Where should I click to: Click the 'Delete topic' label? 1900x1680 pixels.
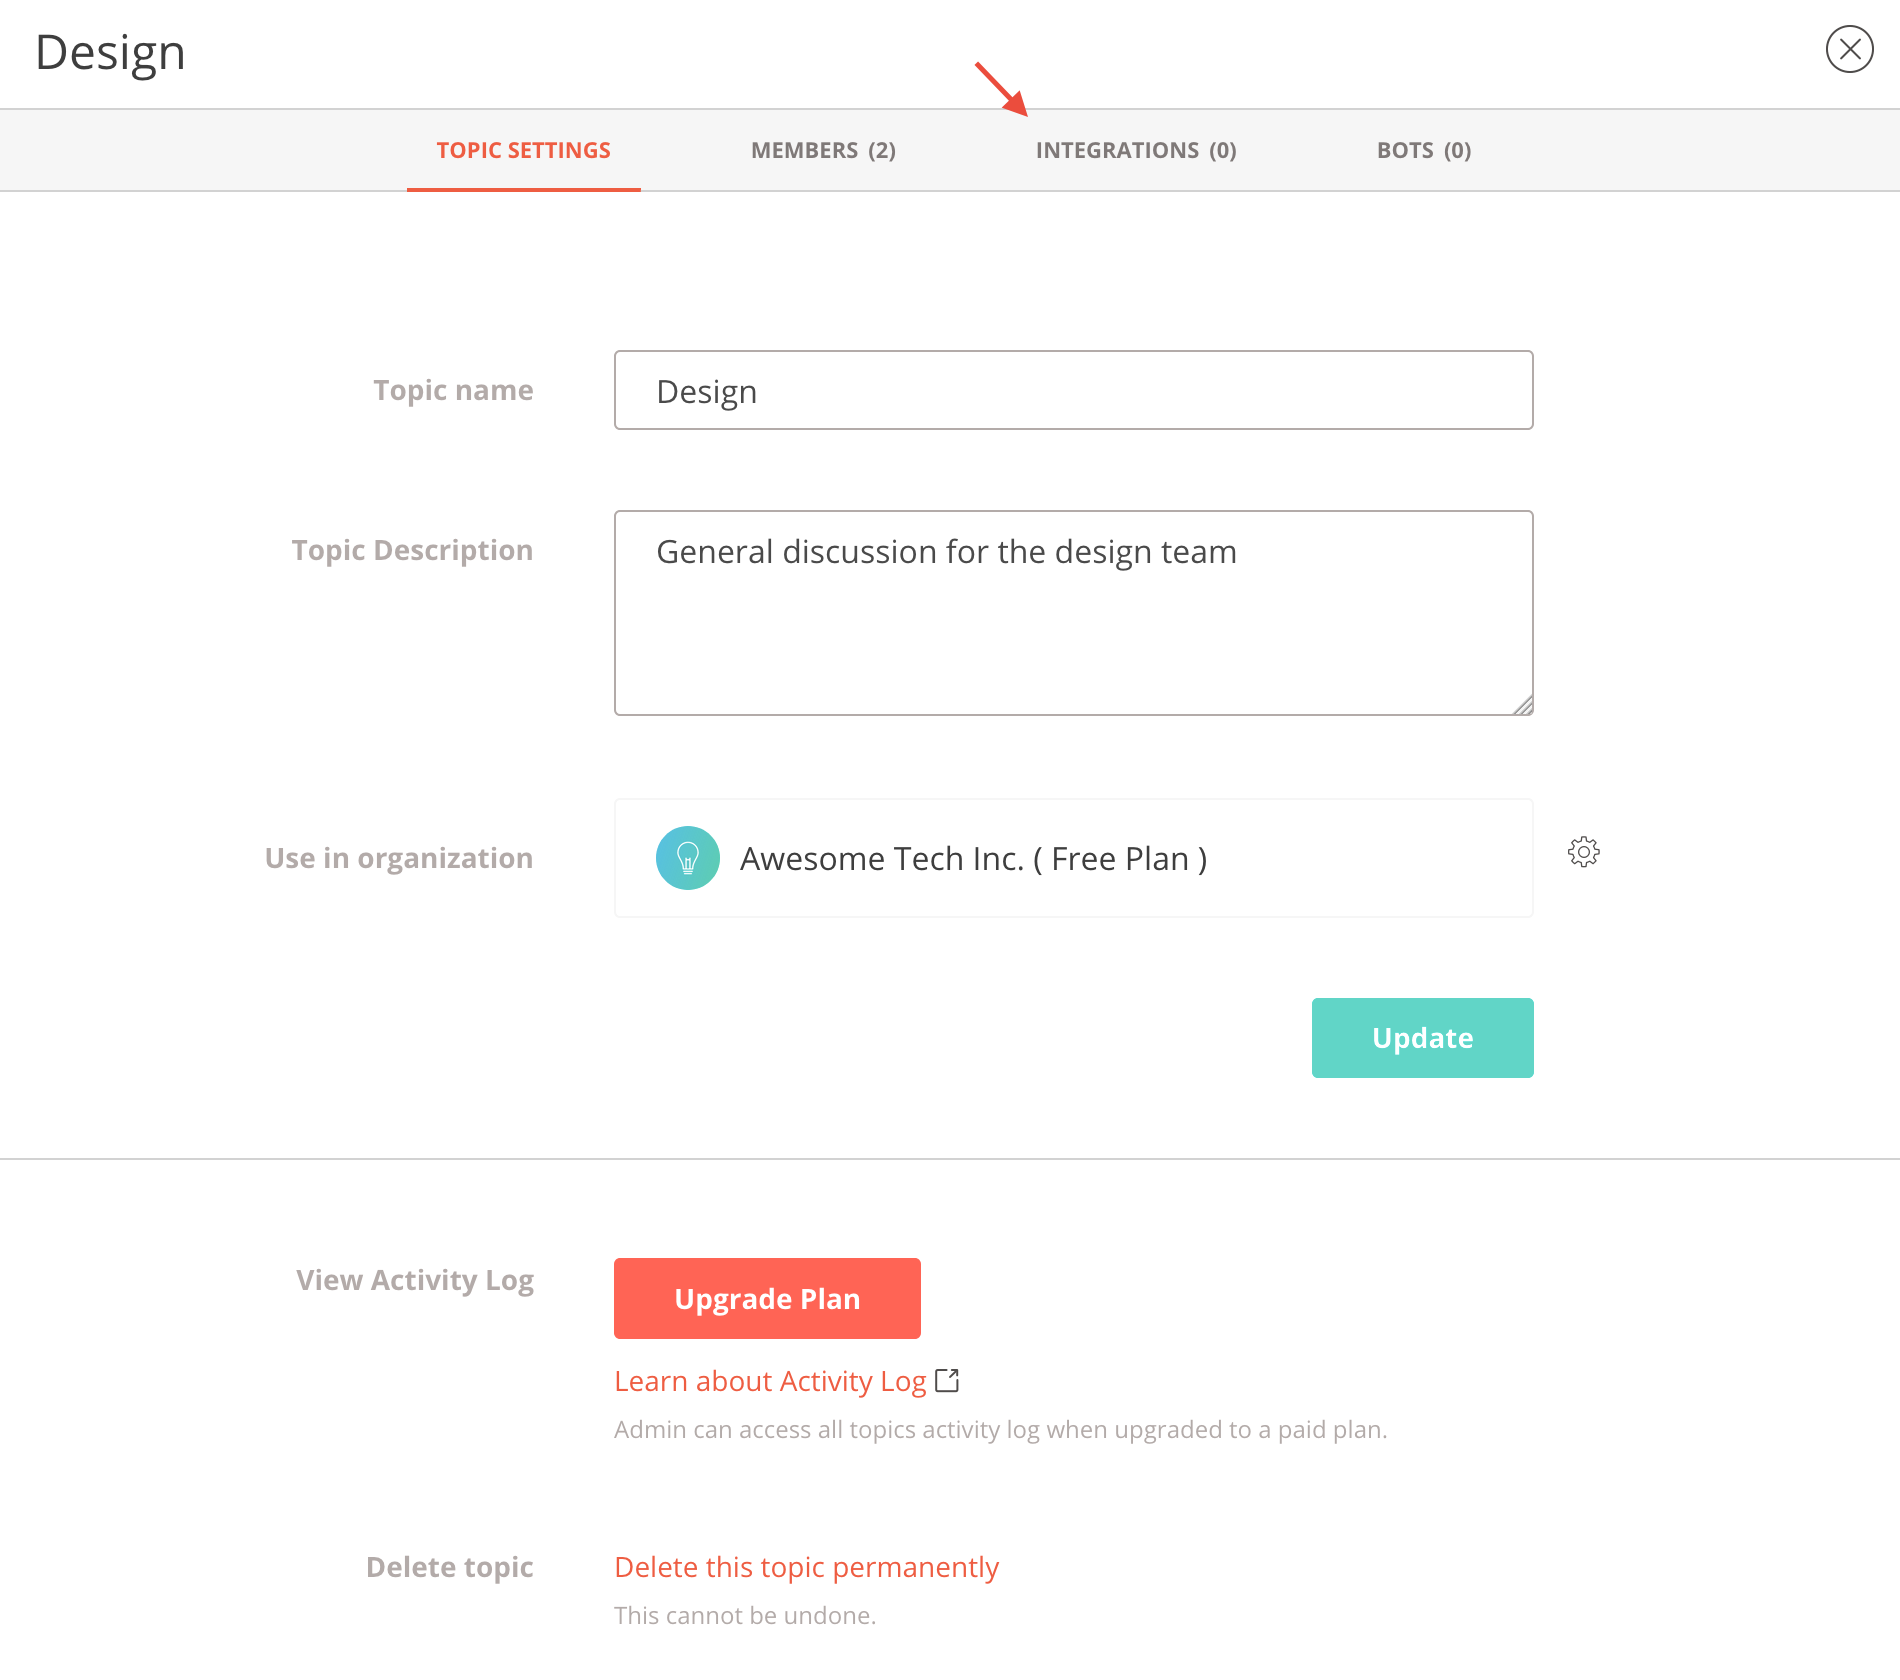(x=450, y=1567)
